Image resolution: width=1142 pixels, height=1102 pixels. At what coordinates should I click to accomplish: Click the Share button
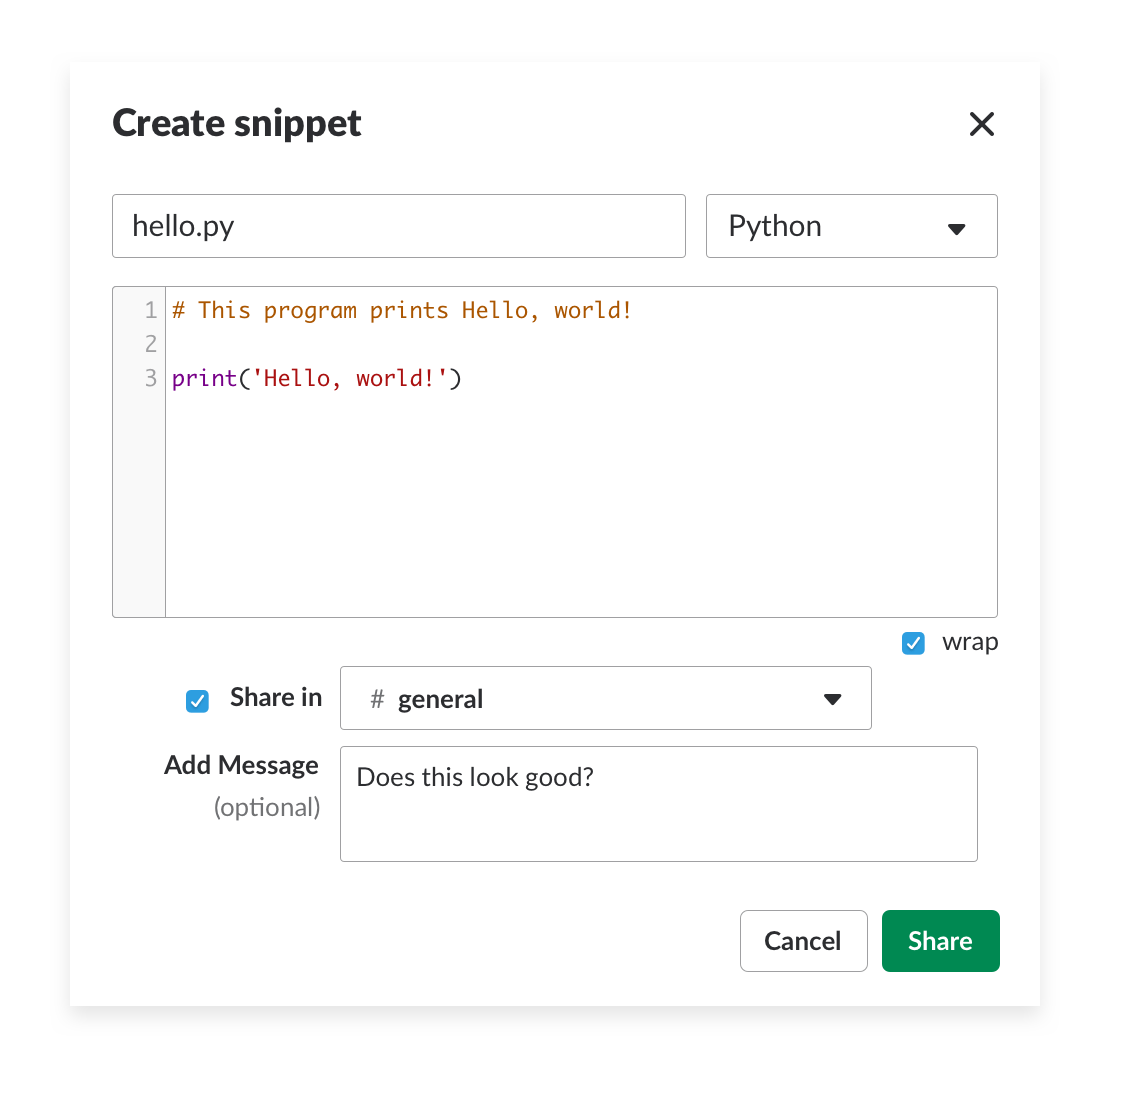940,940
